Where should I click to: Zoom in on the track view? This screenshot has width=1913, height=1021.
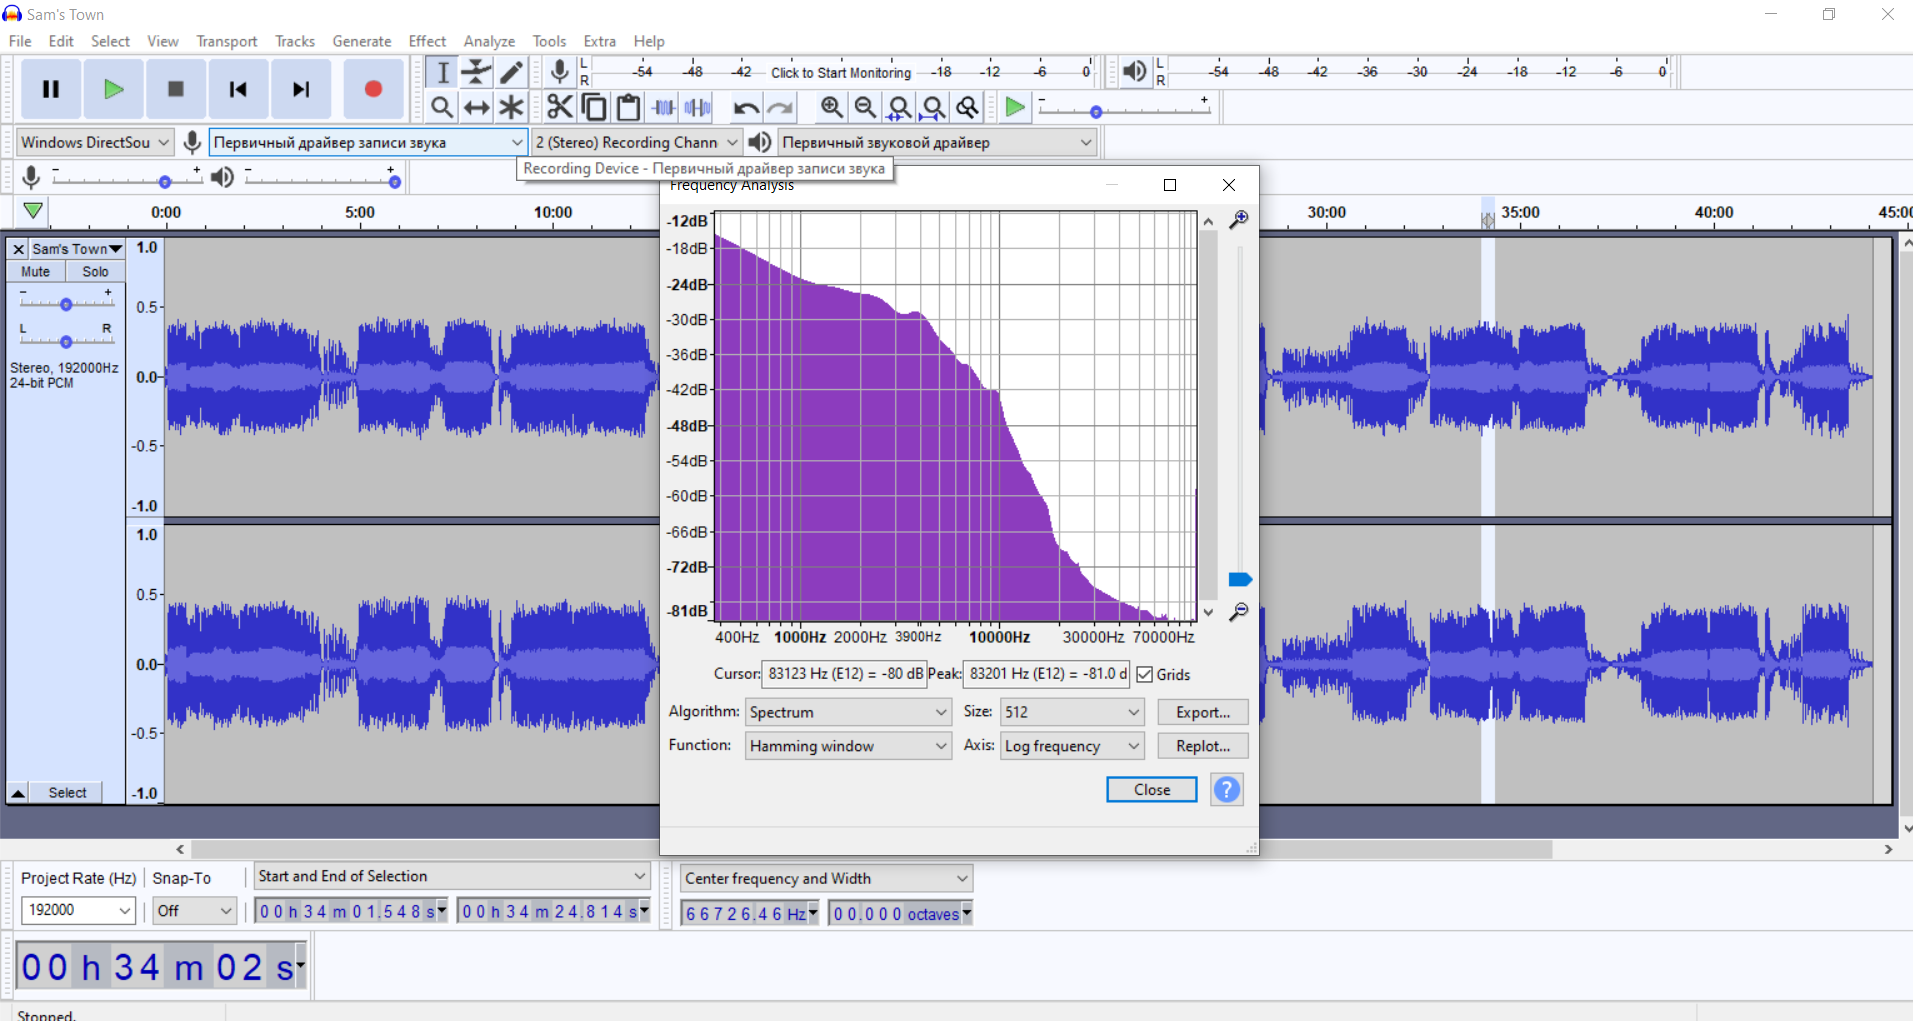(831, 107)
